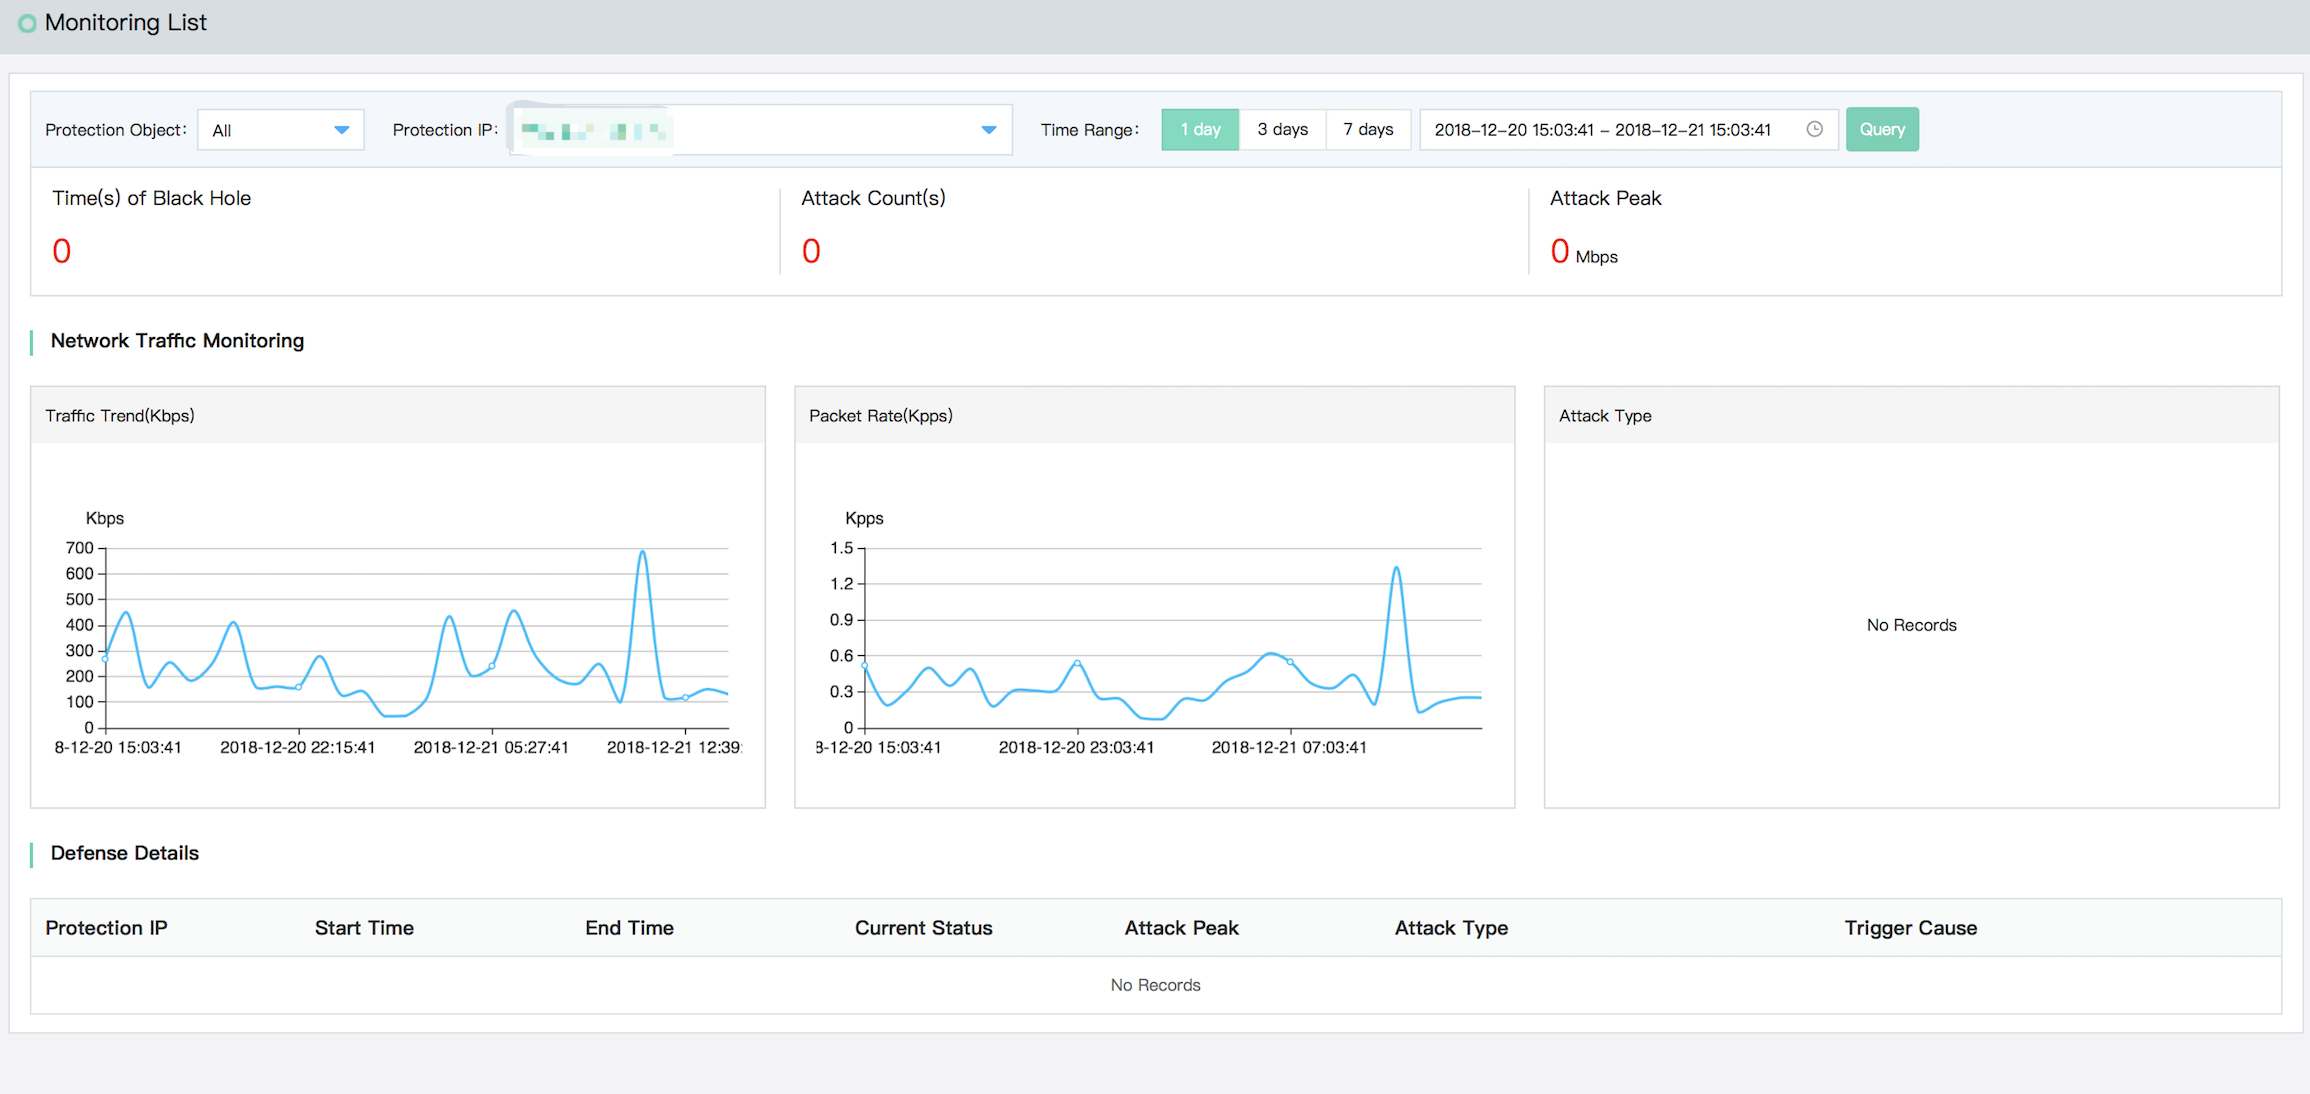The image size is (2310, 1094).
Task: Click No Records row in Defense Details table
Action: pos(1155,985)
